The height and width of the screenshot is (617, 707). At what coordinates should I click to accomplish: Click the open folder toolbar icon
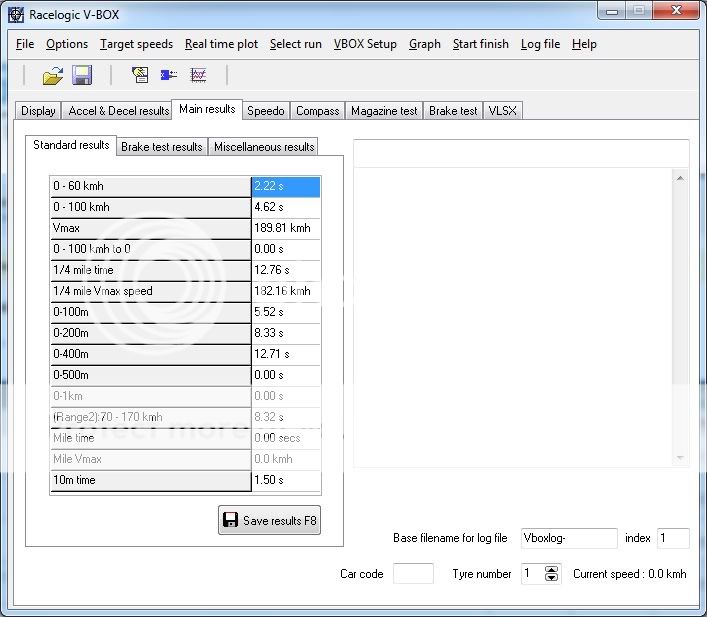(x=53, y=75)
